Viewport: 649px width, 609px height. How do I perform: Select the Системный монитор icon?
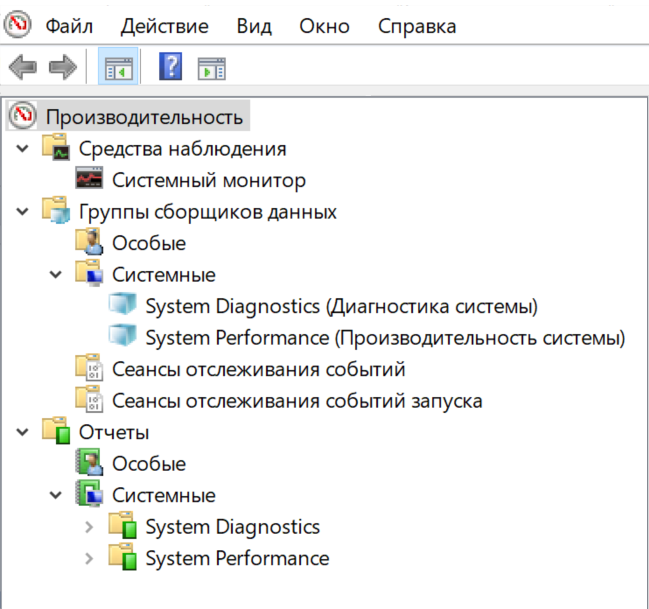[90, 181]
